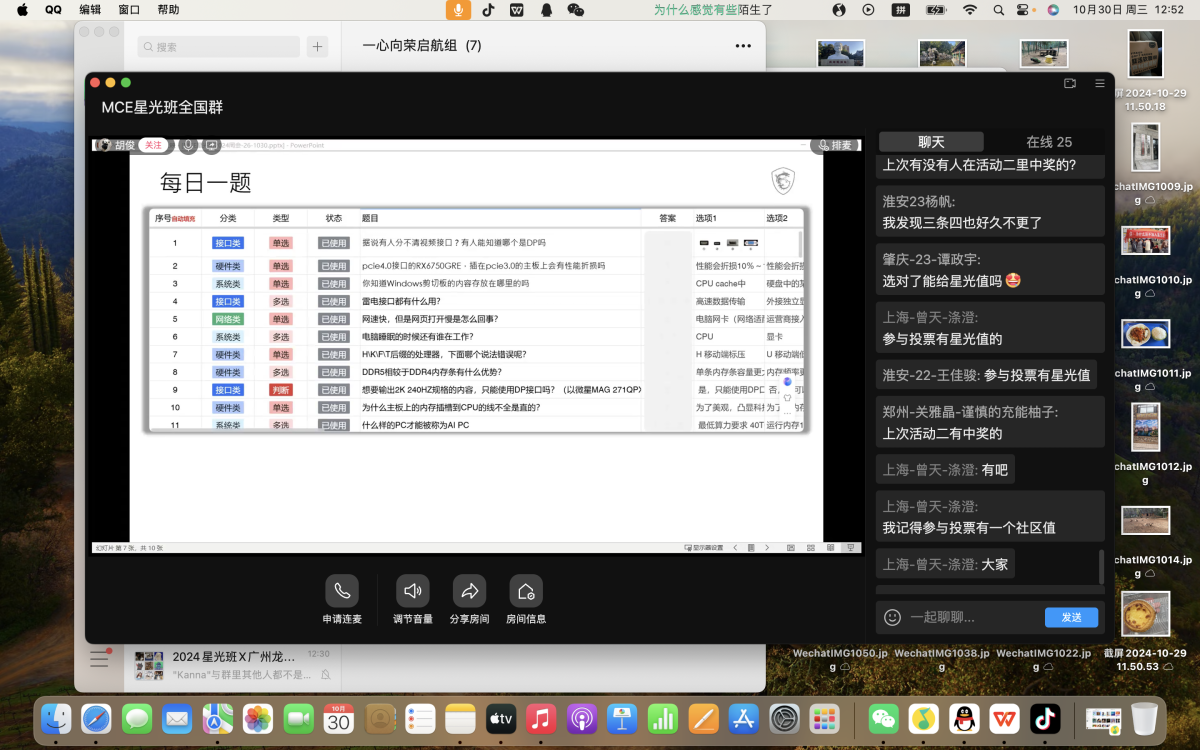Screen dimensions: 1200x750
Task: Focus the 一起聊聊 chat input field
Action: pos(970,617)
